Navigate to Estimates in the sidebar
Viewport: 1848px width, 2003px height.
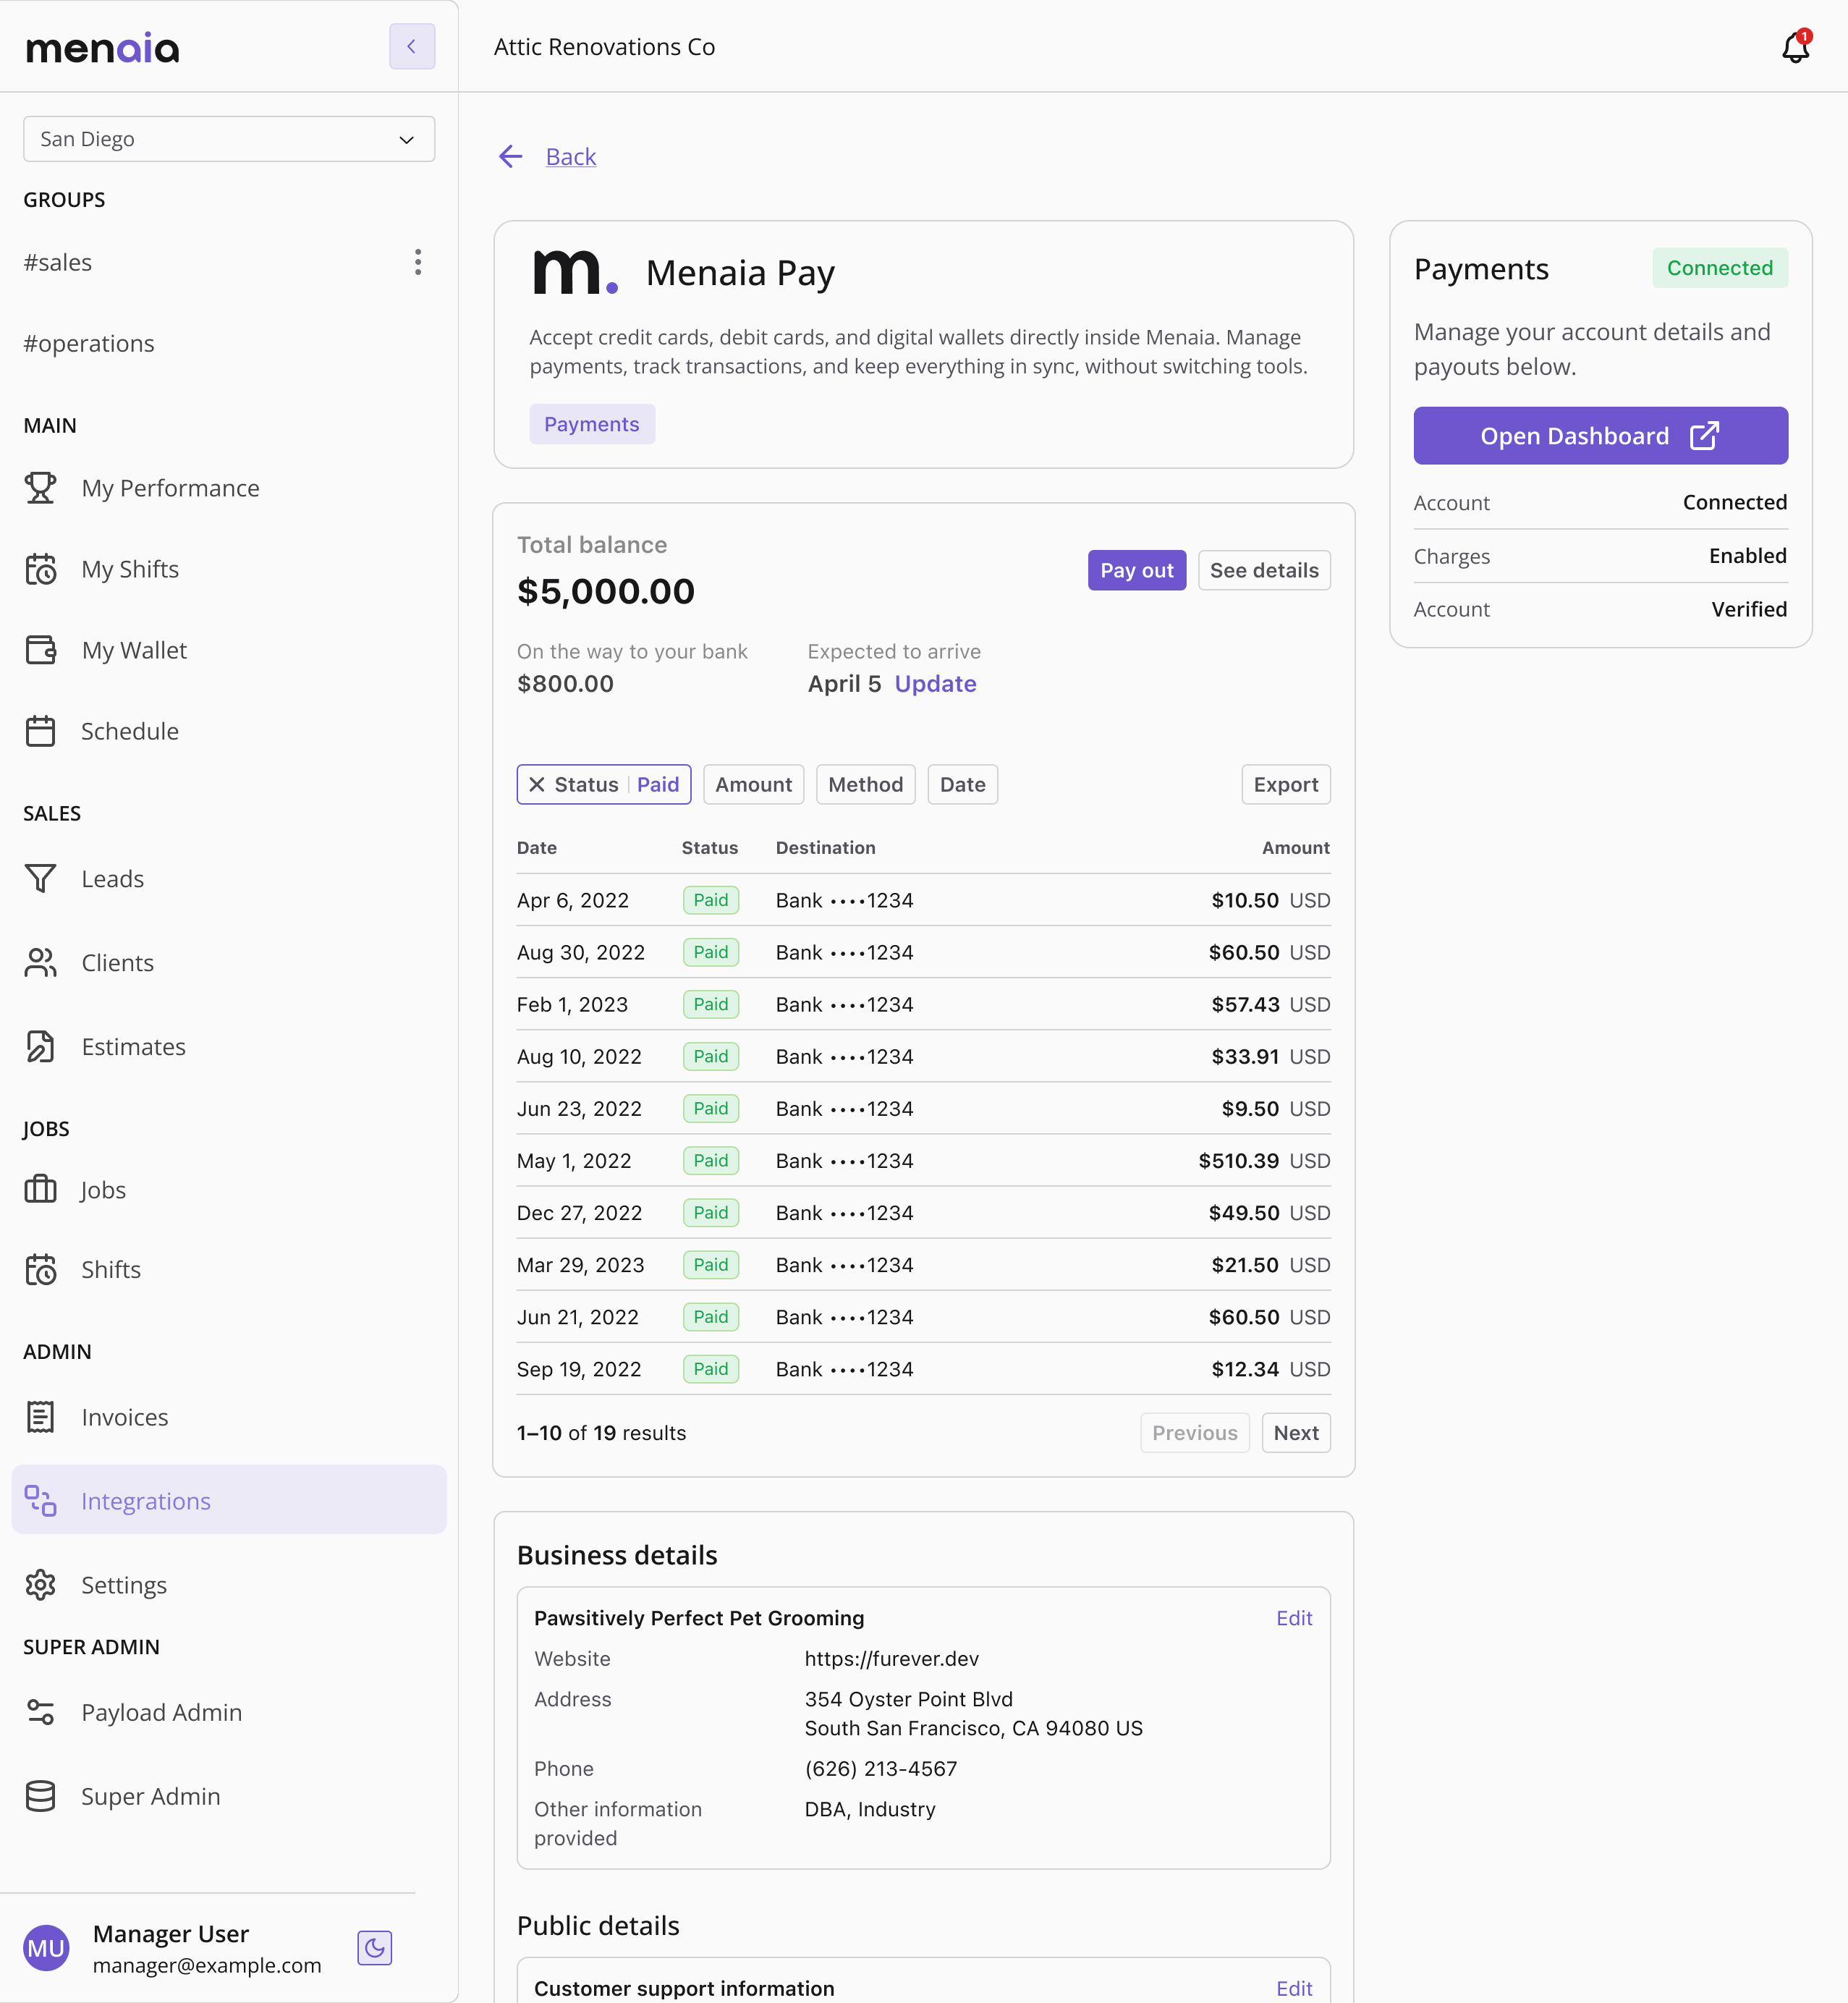click(133, 1046)
